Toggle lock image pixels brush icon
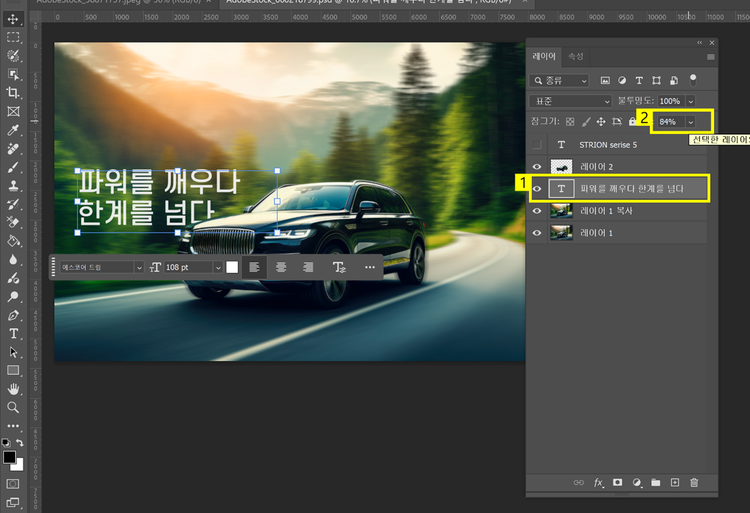 pos(585,122)
